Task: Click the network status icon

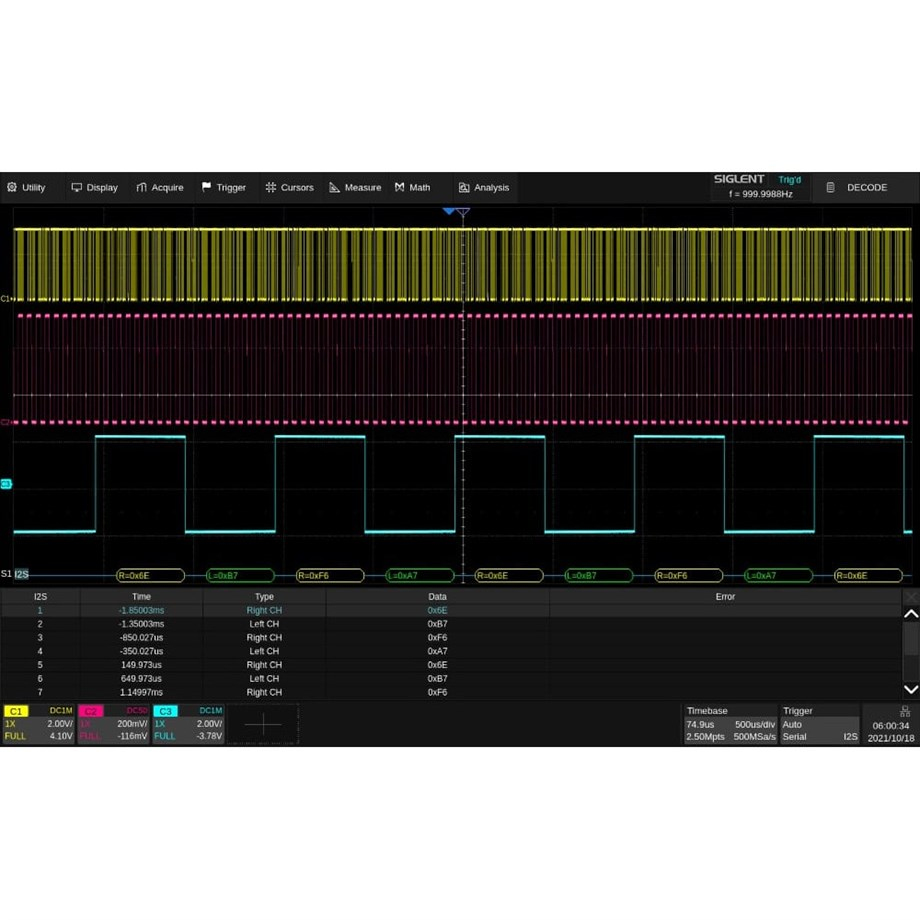Action: tap(905, 712)
